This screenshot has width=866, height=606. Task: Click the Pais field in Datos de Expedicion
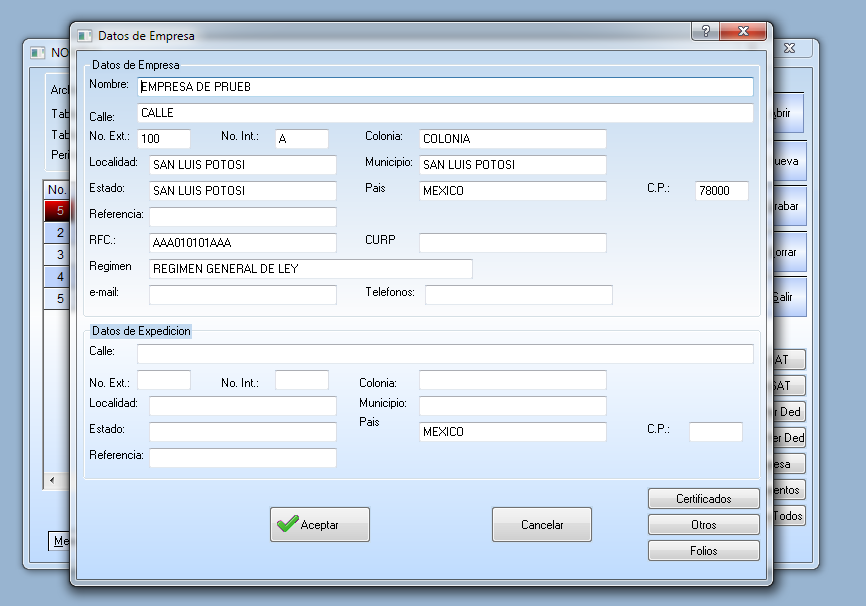coord(512,432)
